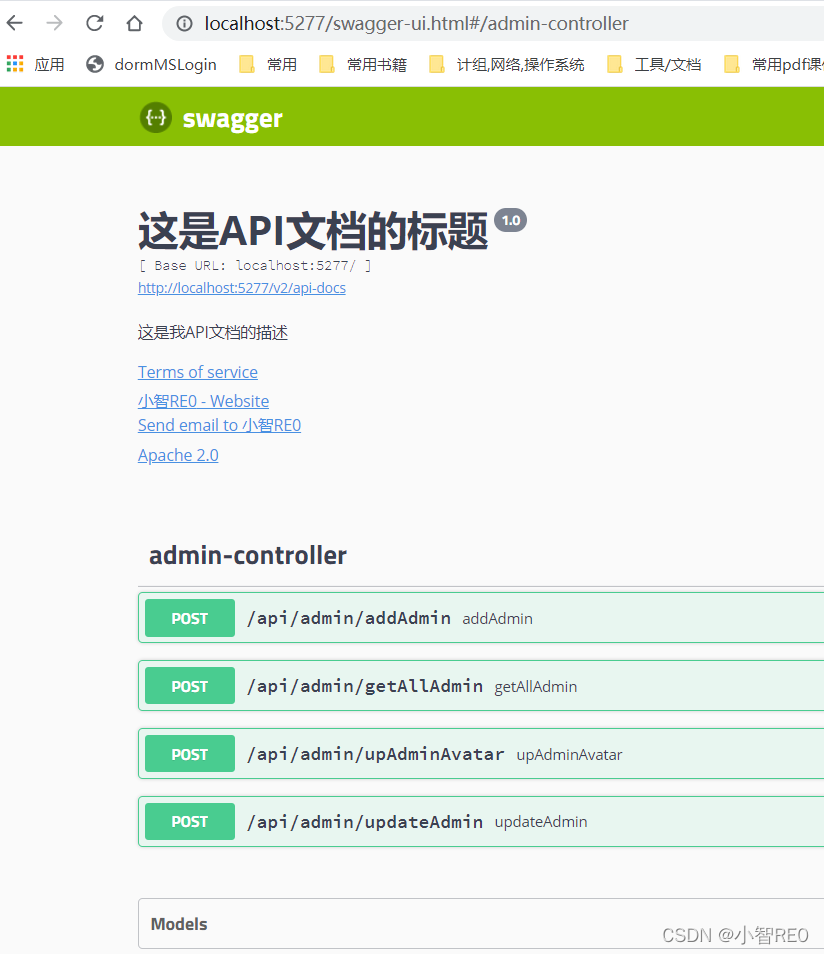The height and width of the screenshot is (954, 824).
Task: Click the browser back arrow
Action: tap(15, 23)
